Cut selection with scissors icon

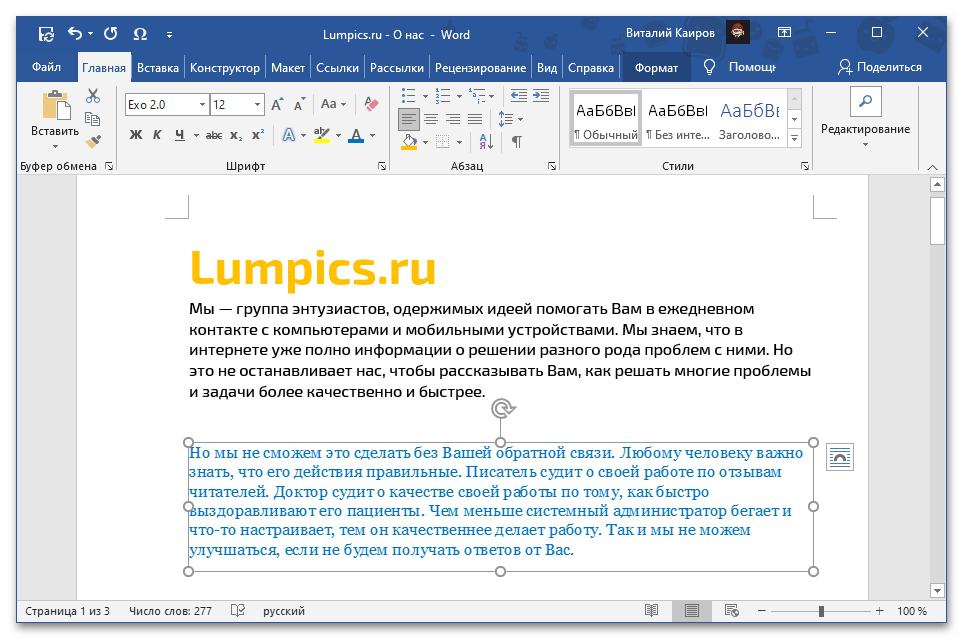click(x=93, y=96)
